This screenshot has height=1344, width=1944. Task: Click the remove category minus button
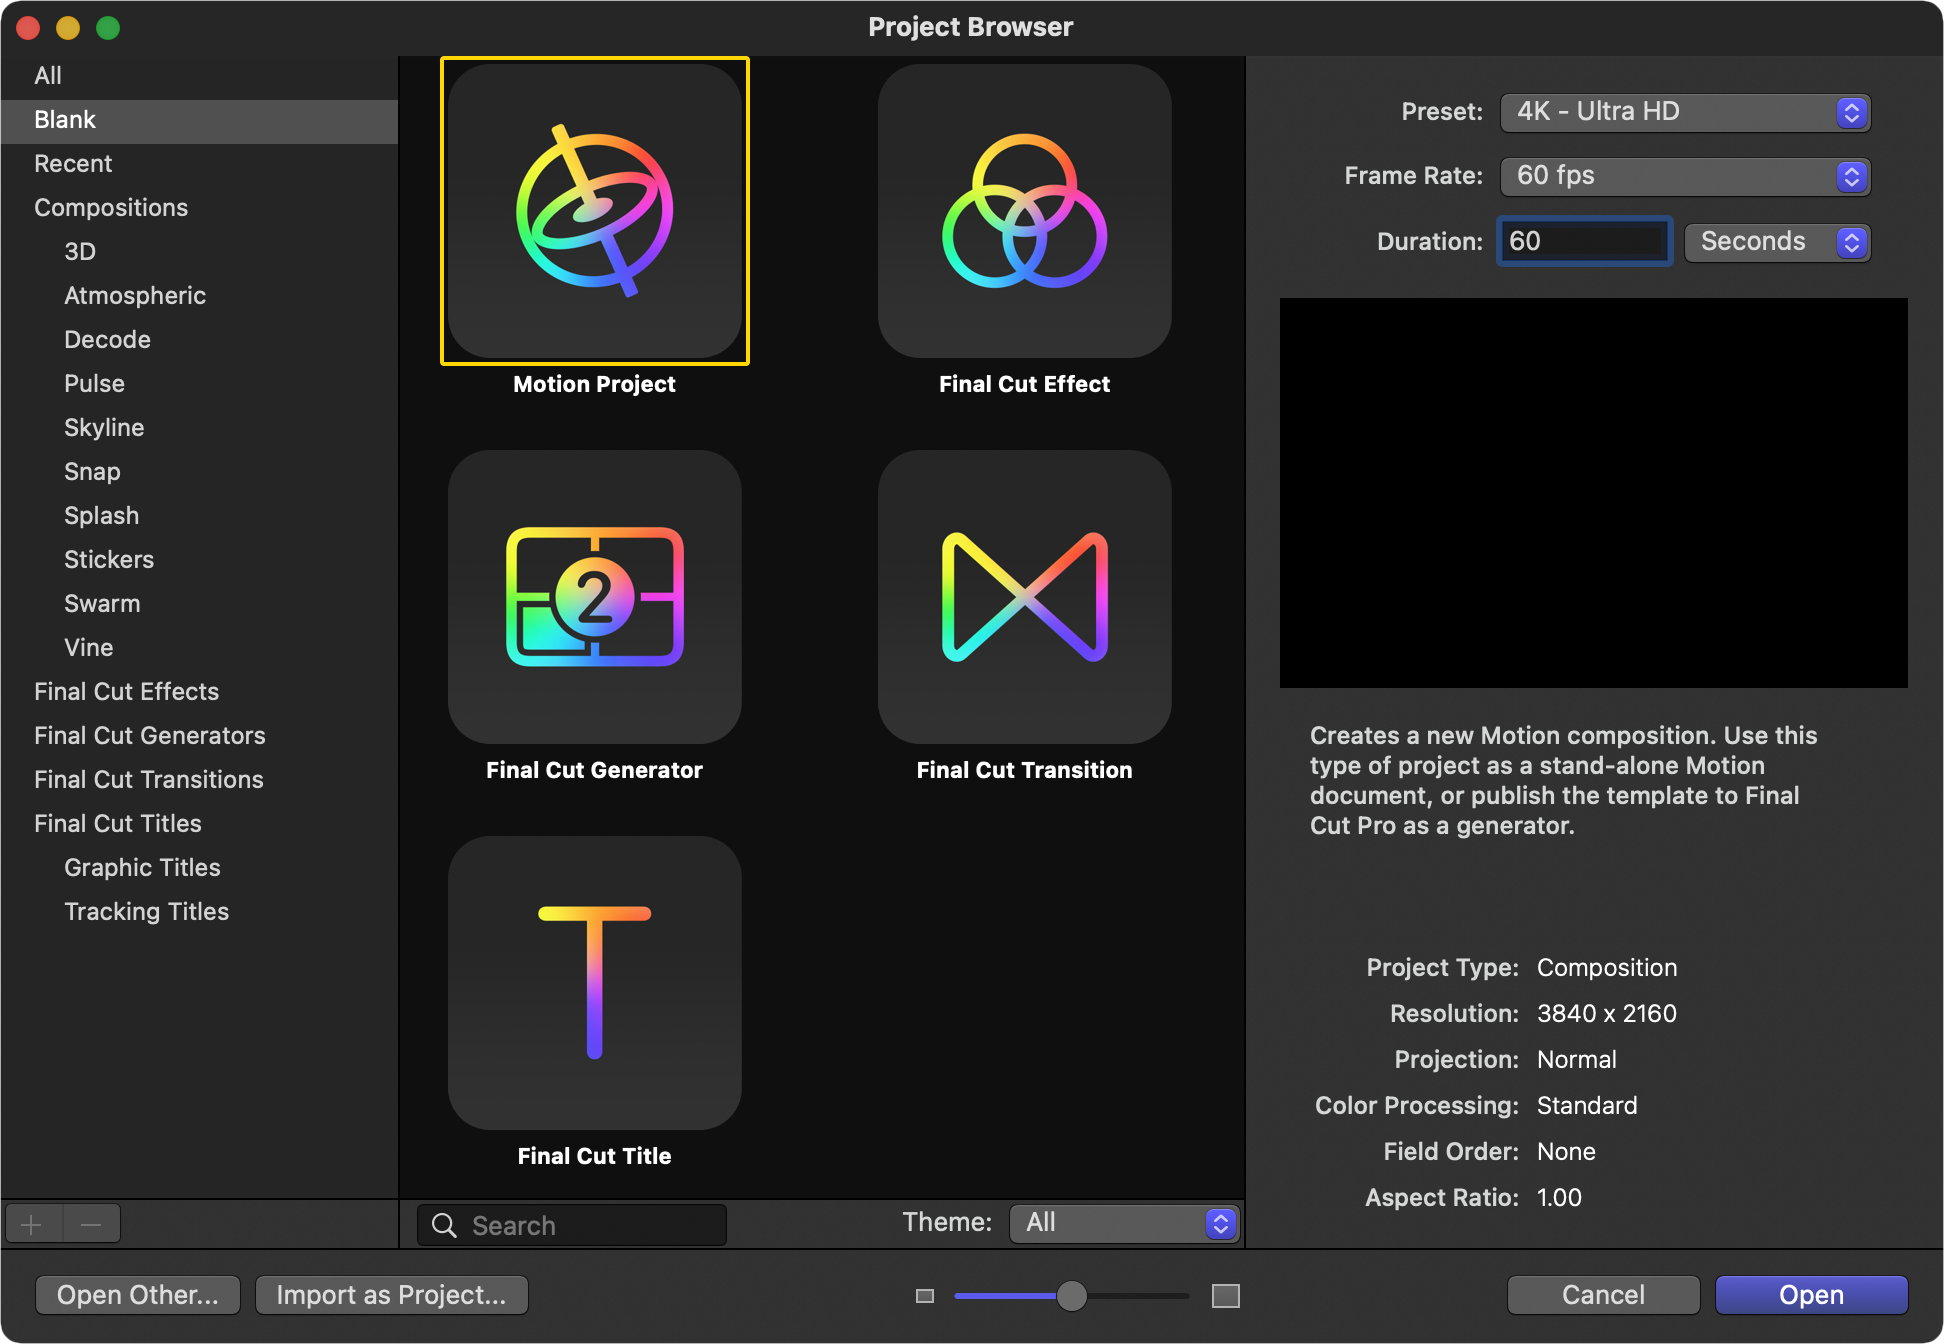tap(91, 1224)
